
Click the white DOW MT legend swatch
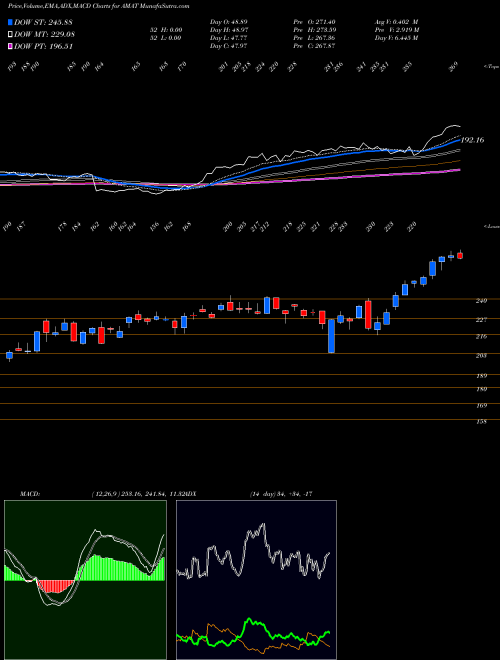(x=10, y=35)
